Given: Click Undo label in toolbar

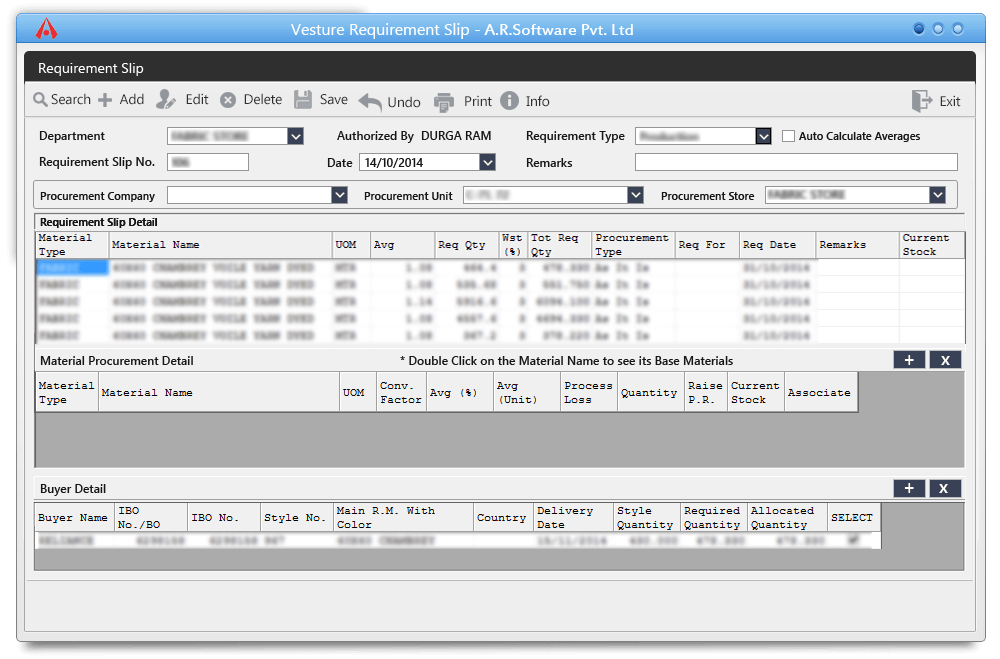Looking at the screenshot, I should coord(404,102).
